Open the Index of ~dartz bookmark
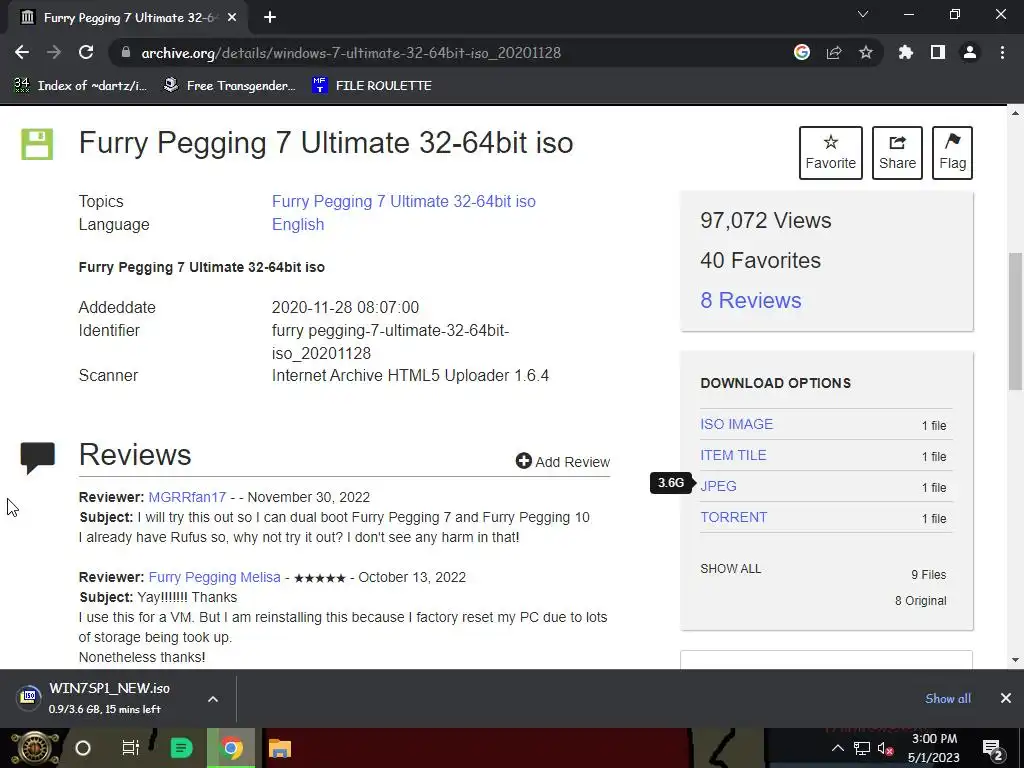1024x768 pixels. click(80, 86)
